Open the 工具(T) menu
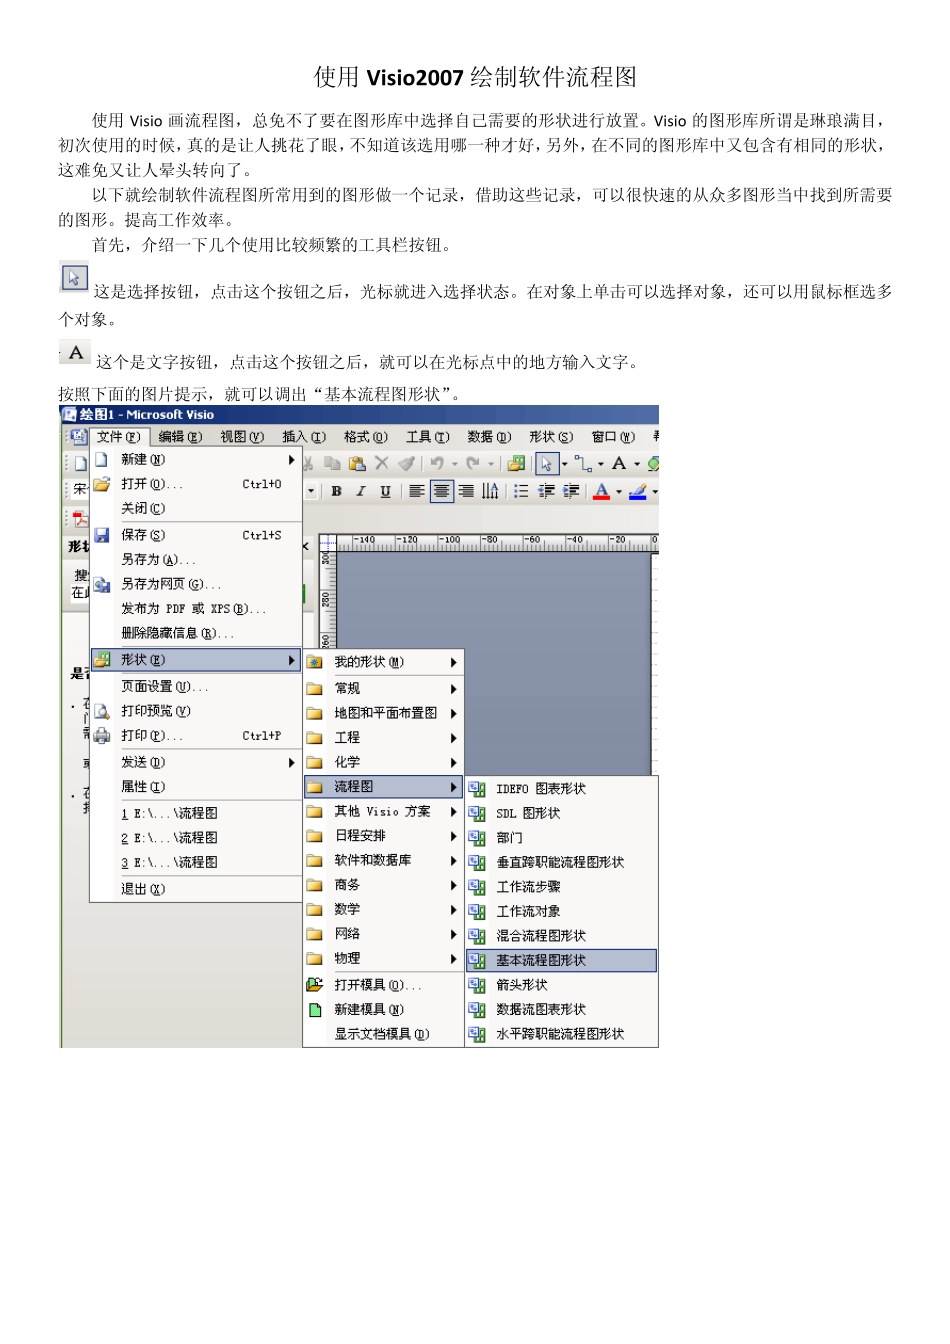Viewport: 950px width, 1344px height. point(427,437)
